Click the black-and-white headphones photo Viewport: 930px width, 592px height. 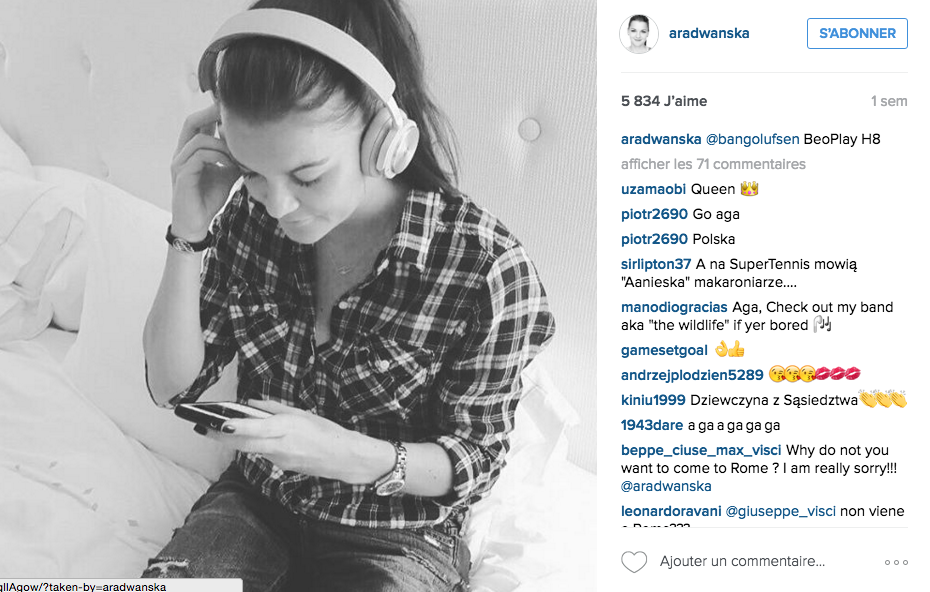(x=298, y=296)
